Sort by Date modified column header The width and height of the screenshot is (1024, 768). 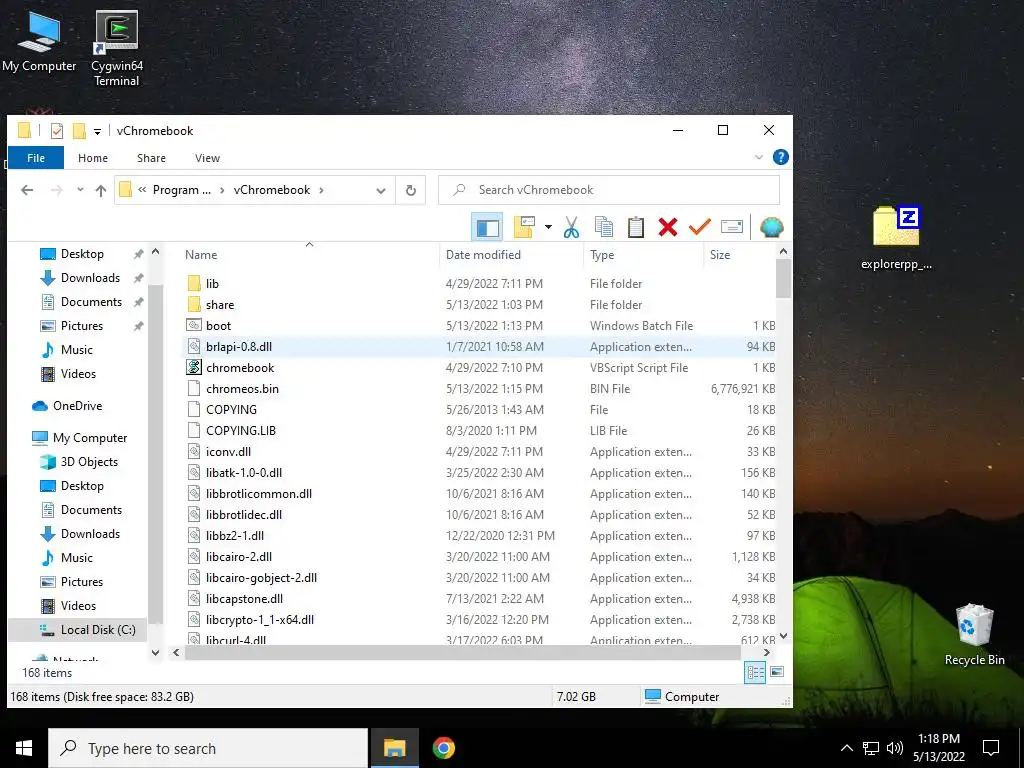[512, 255]
